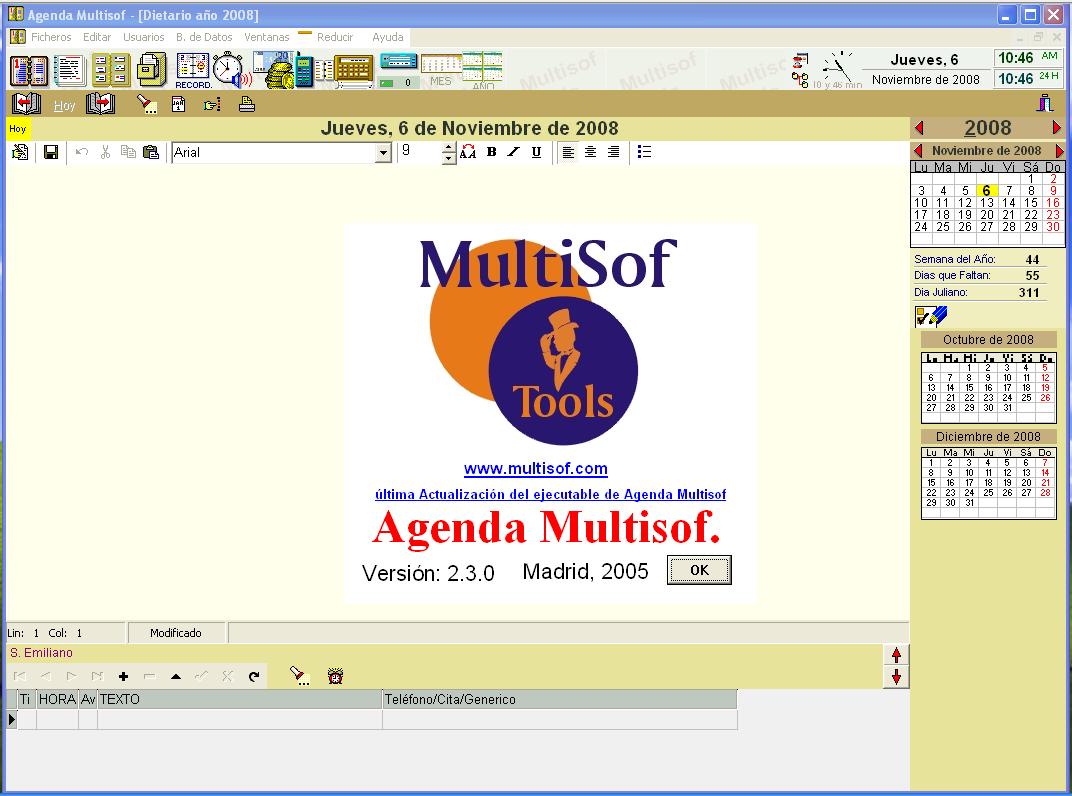Click the JAN 1 go-to-date icon
Viewport: 1072px width, 796px height.
point(178,104)
